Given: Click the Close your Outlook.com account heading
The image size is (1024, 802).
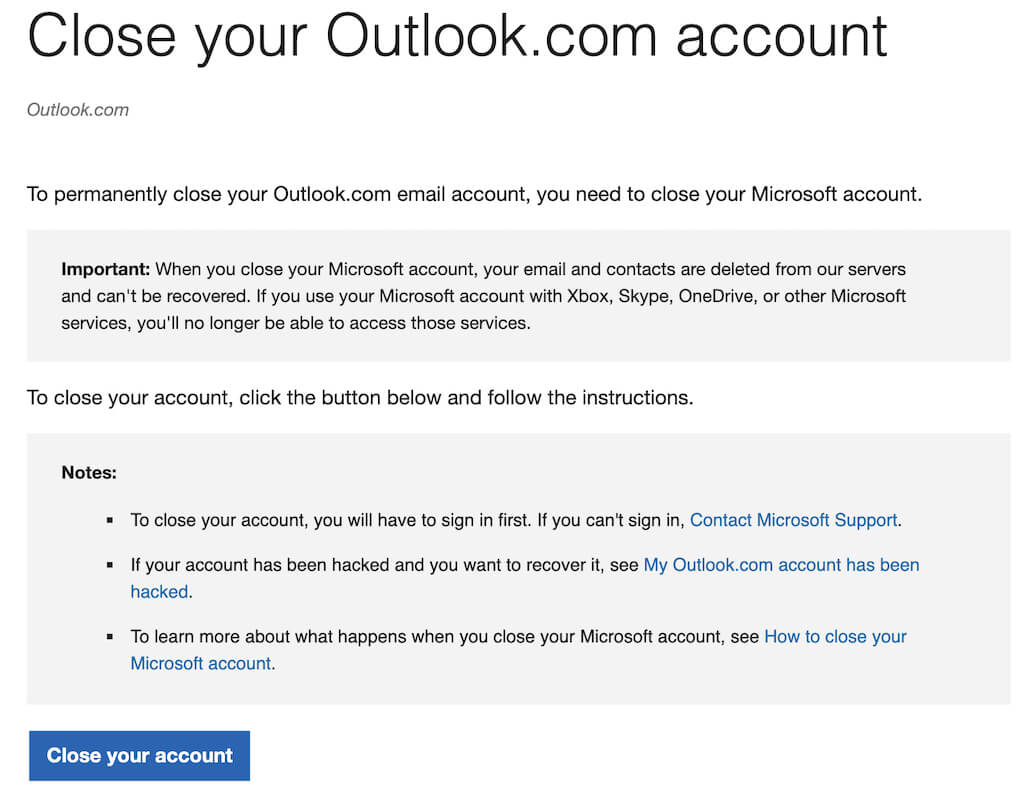Looking at the screenshot, I should pyautogui.click(x=457, y=37).
